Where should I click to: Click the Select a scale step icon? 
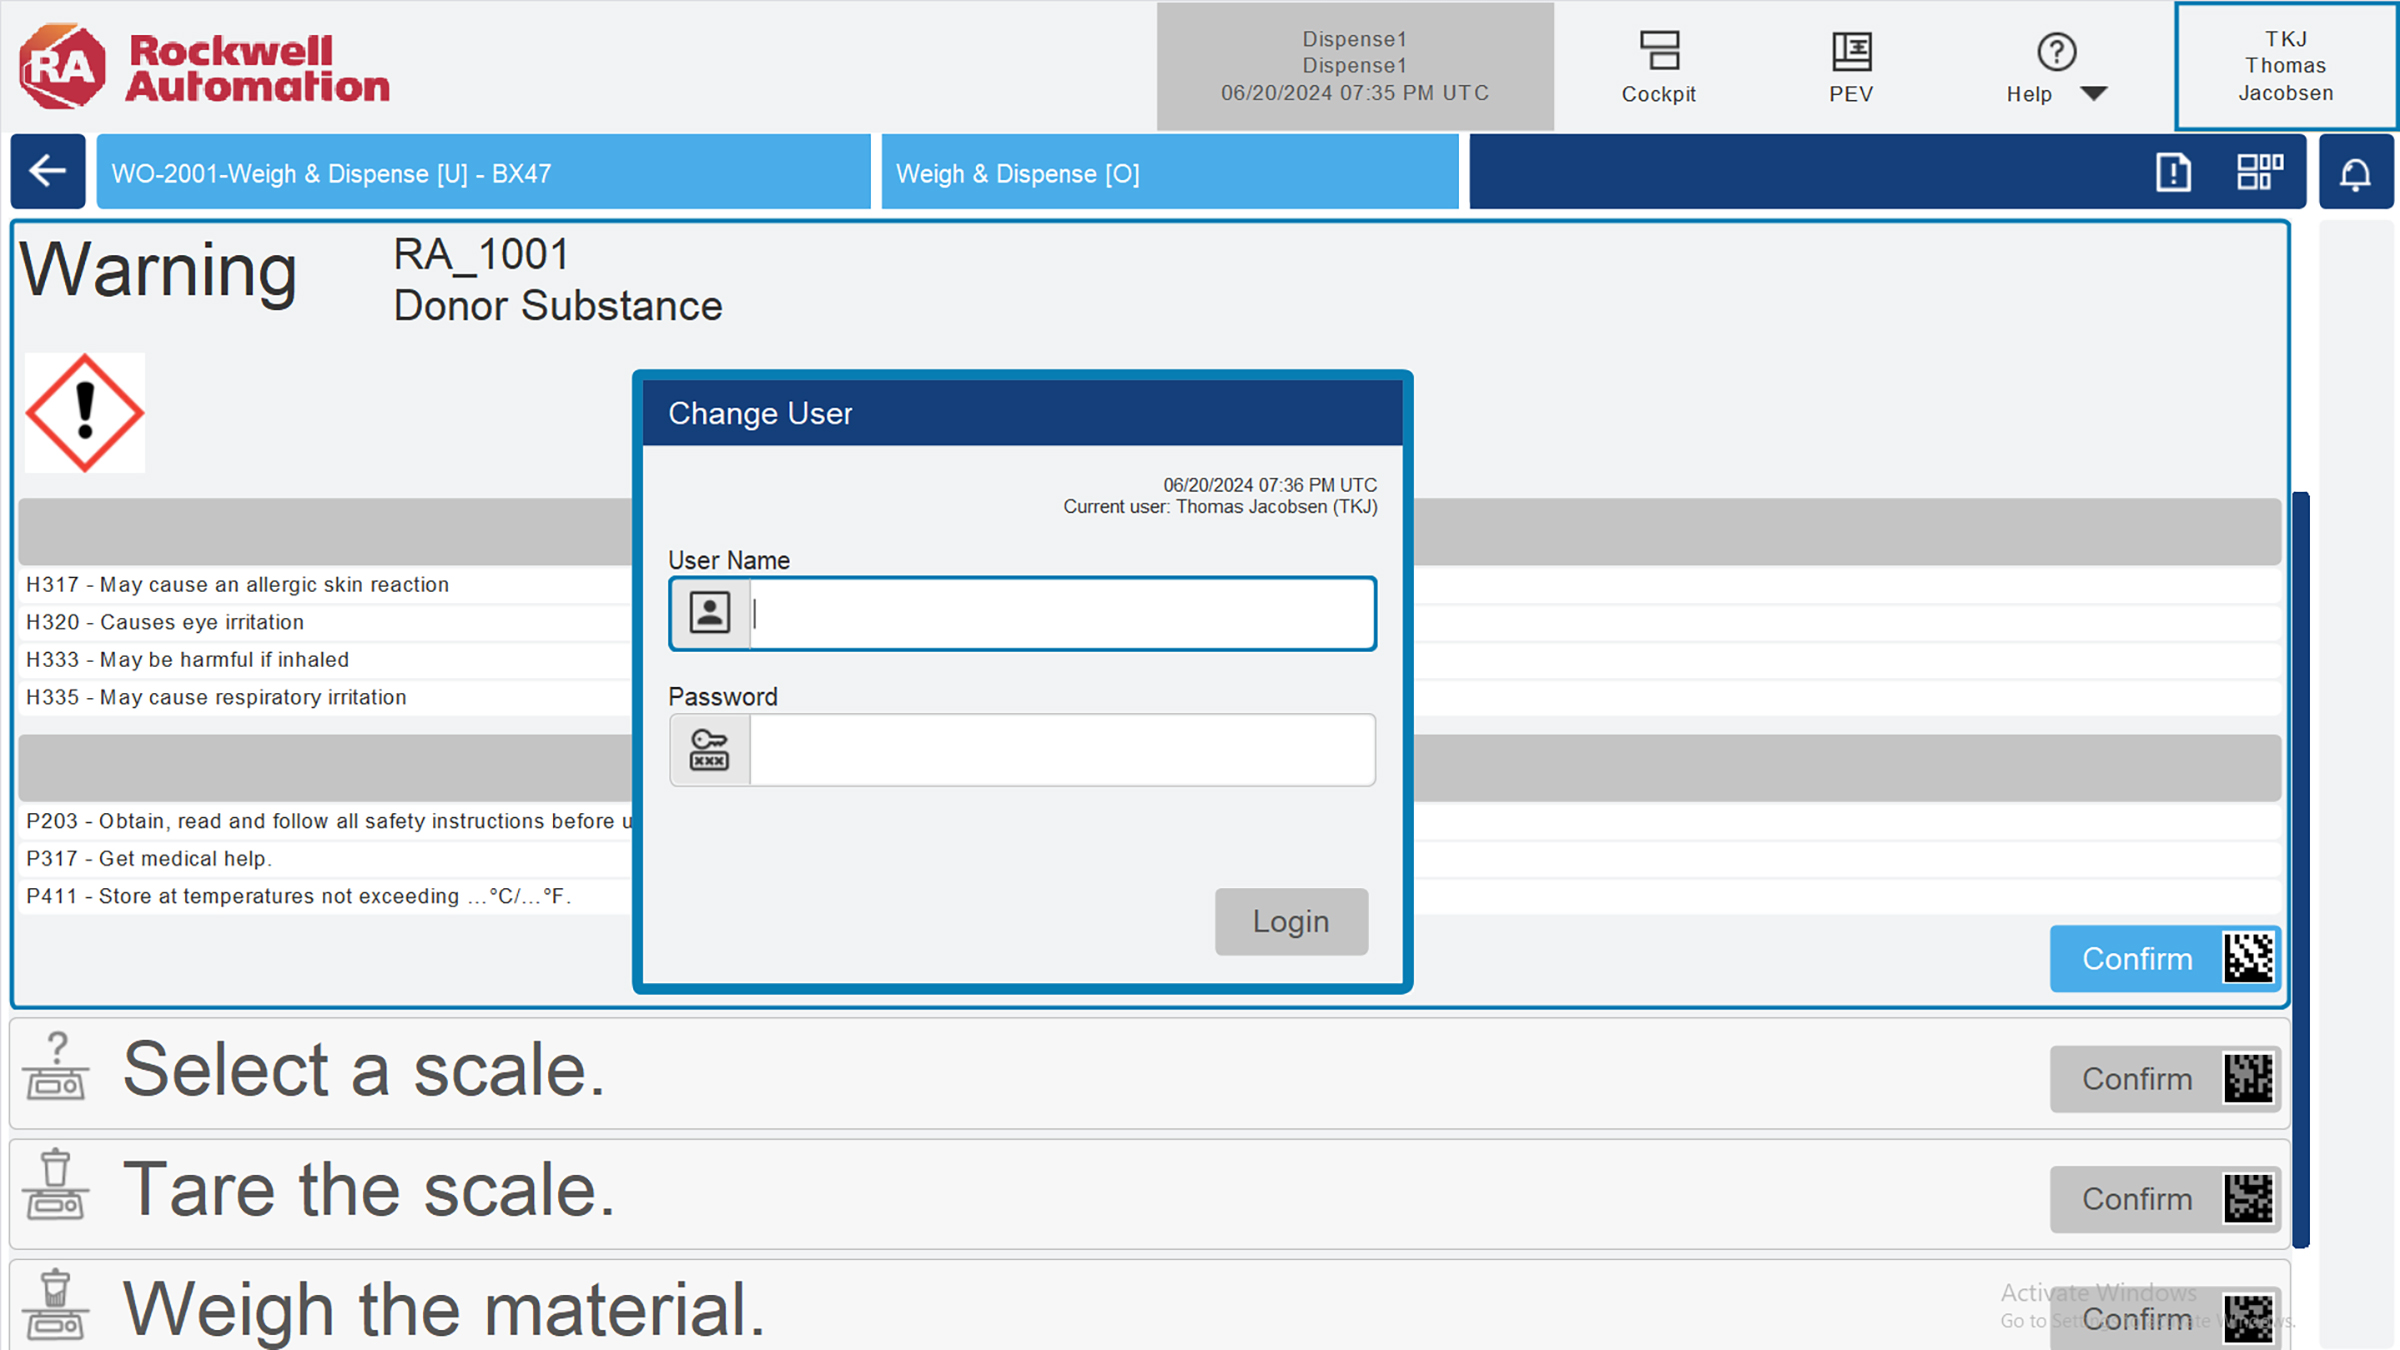click(x=56, y=1068)
